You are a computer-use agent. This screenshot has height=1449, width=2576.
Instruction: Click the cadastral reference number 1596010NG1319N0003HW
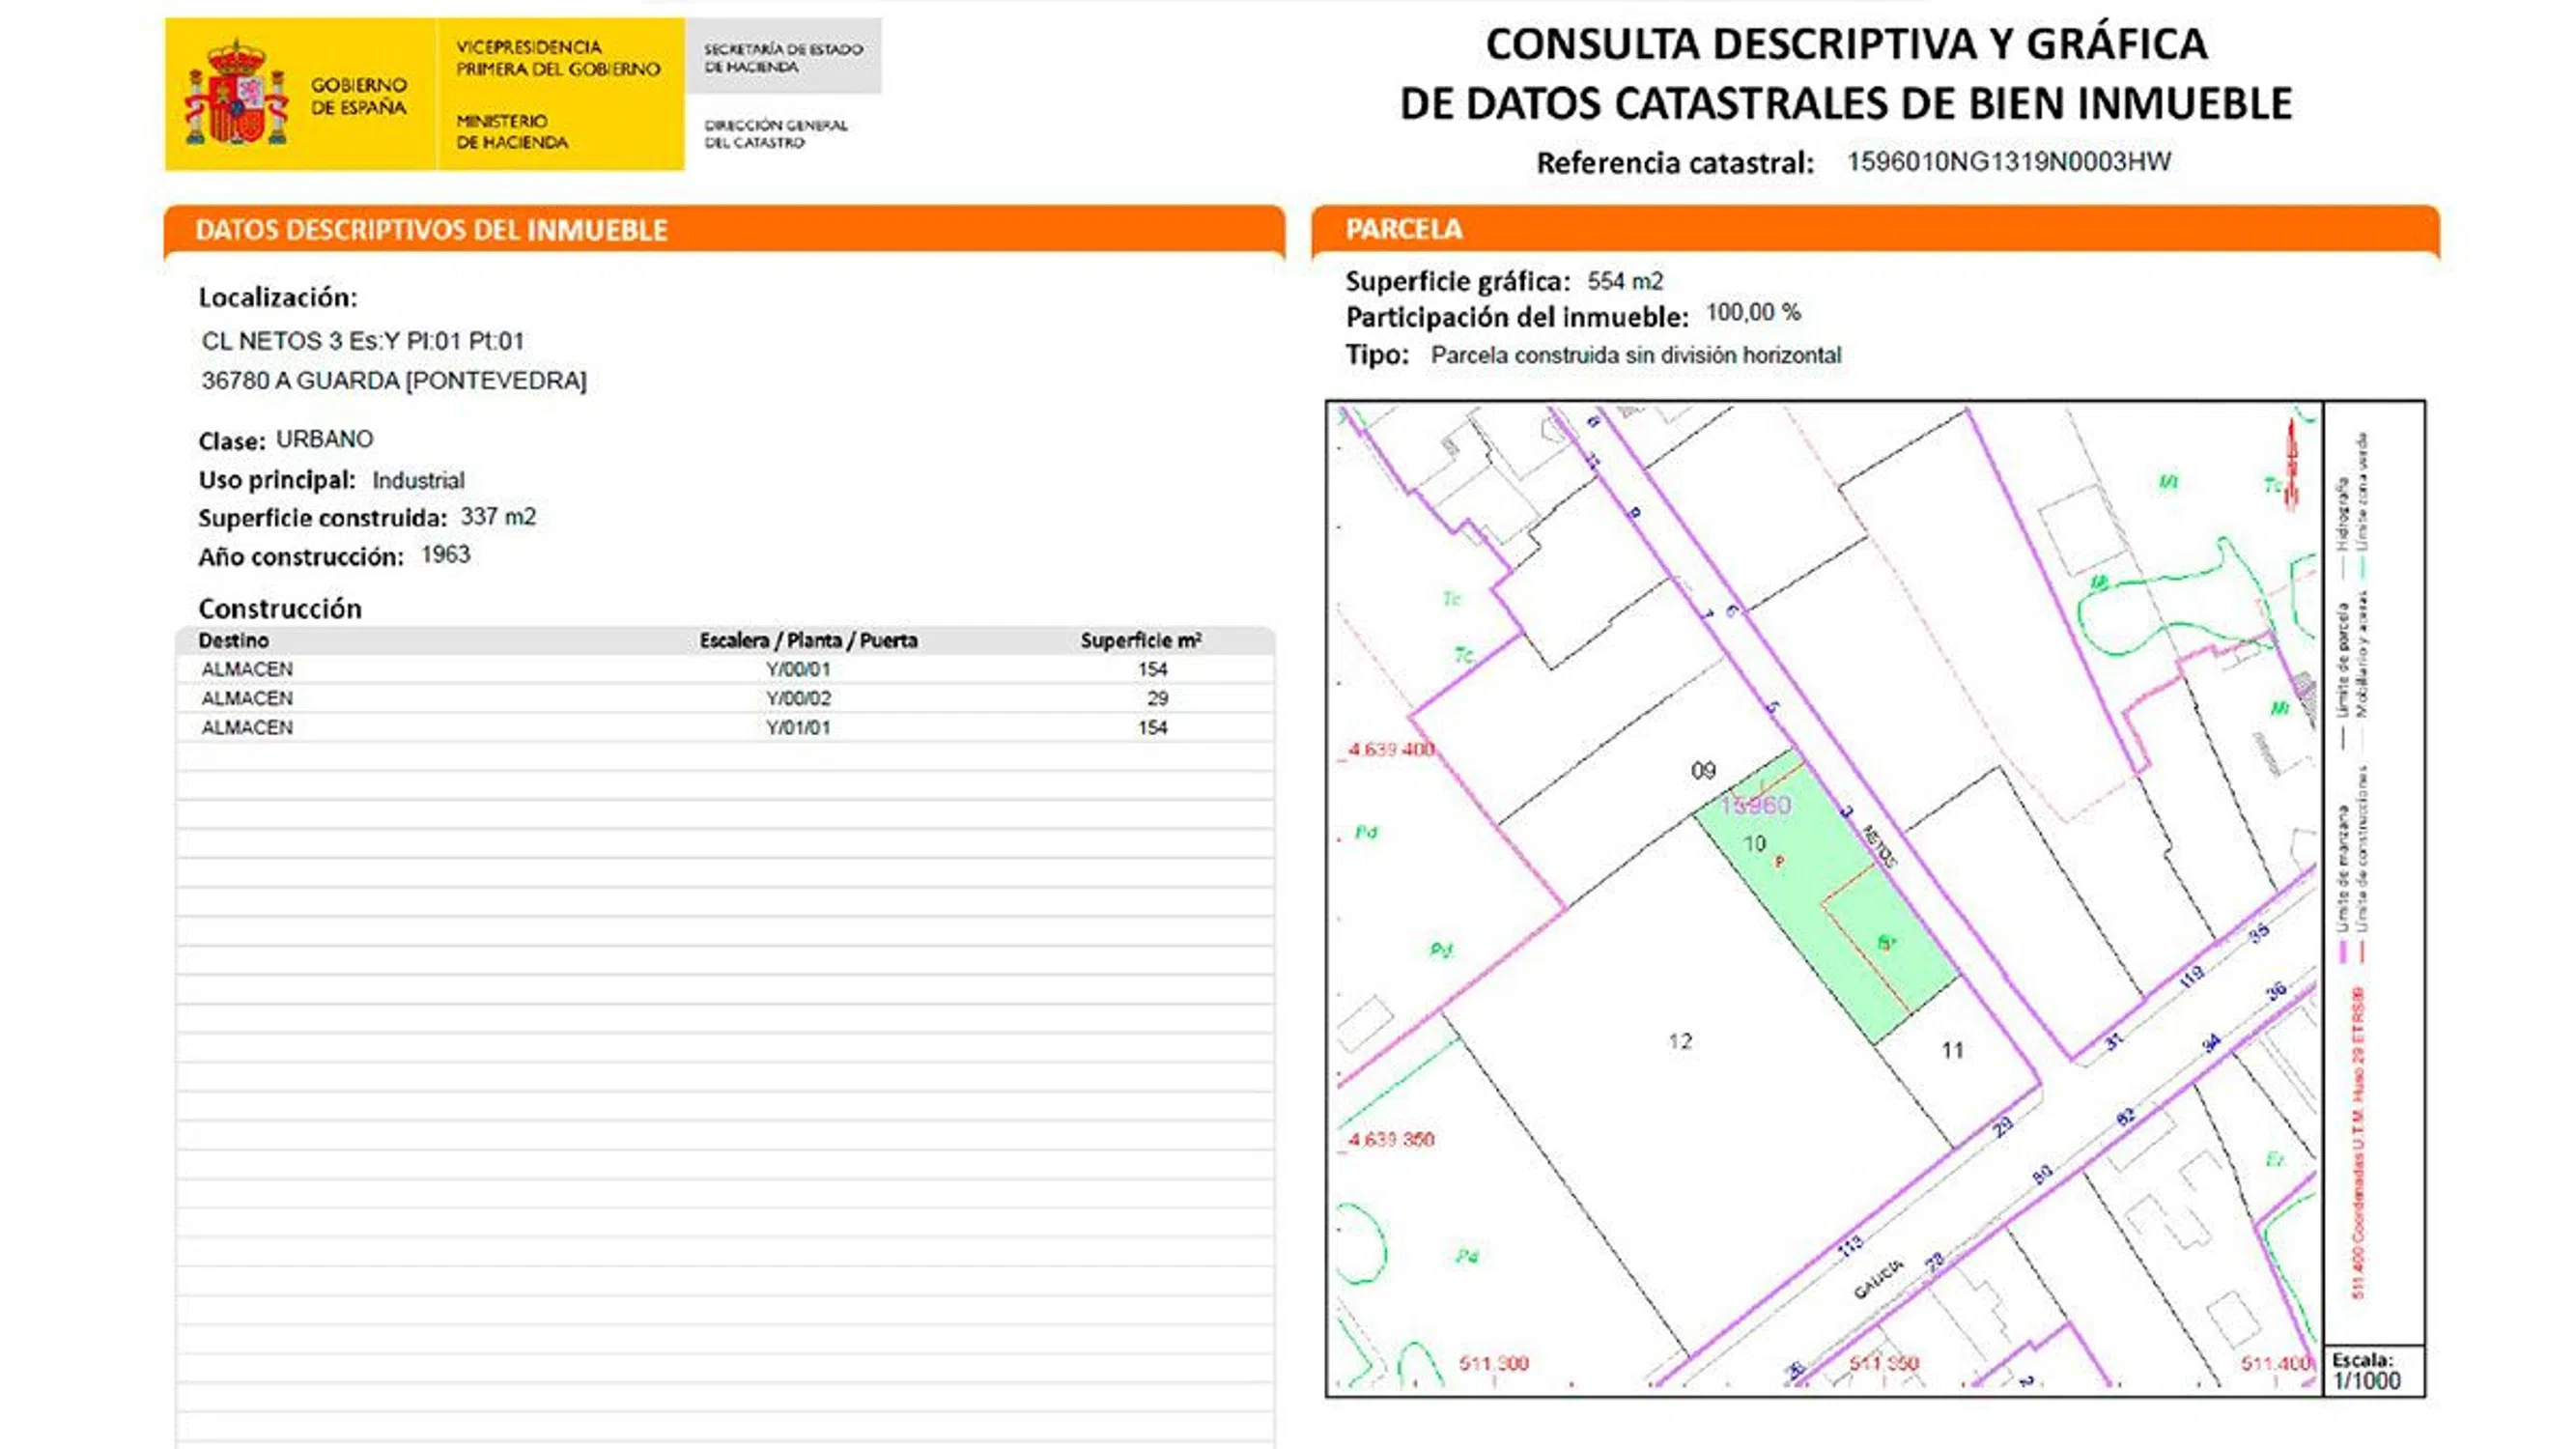(2008, 162)
